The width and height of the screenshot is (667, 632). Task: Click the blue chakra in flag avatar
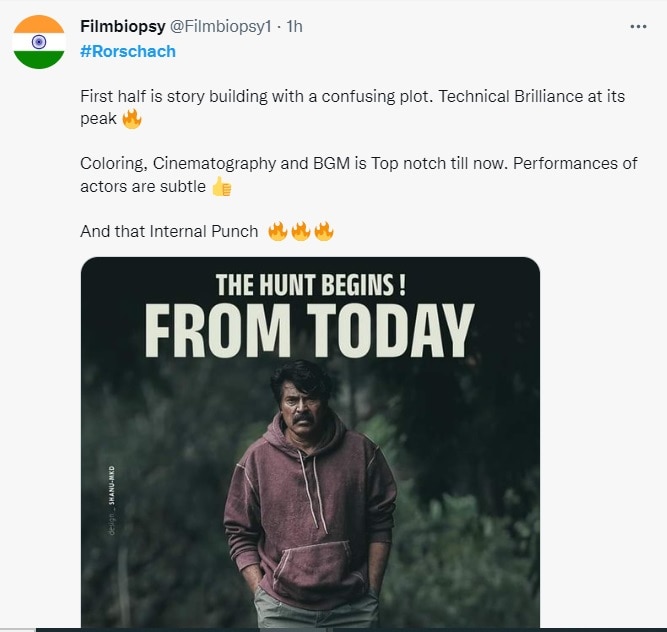point(39,42)
